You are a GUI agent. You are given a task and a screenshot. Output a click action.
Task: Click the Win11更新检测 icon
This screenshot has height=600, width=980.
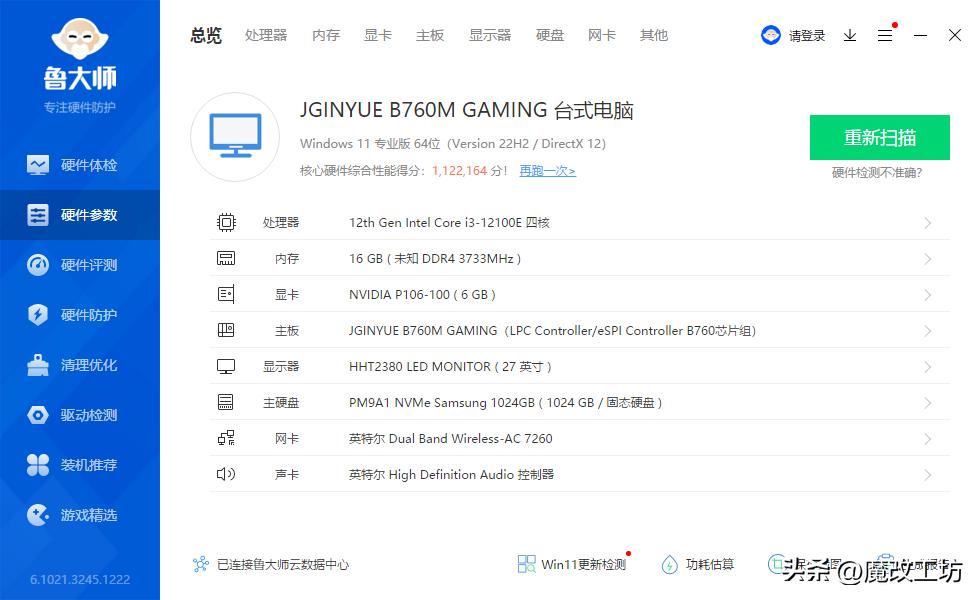point(526,564)
